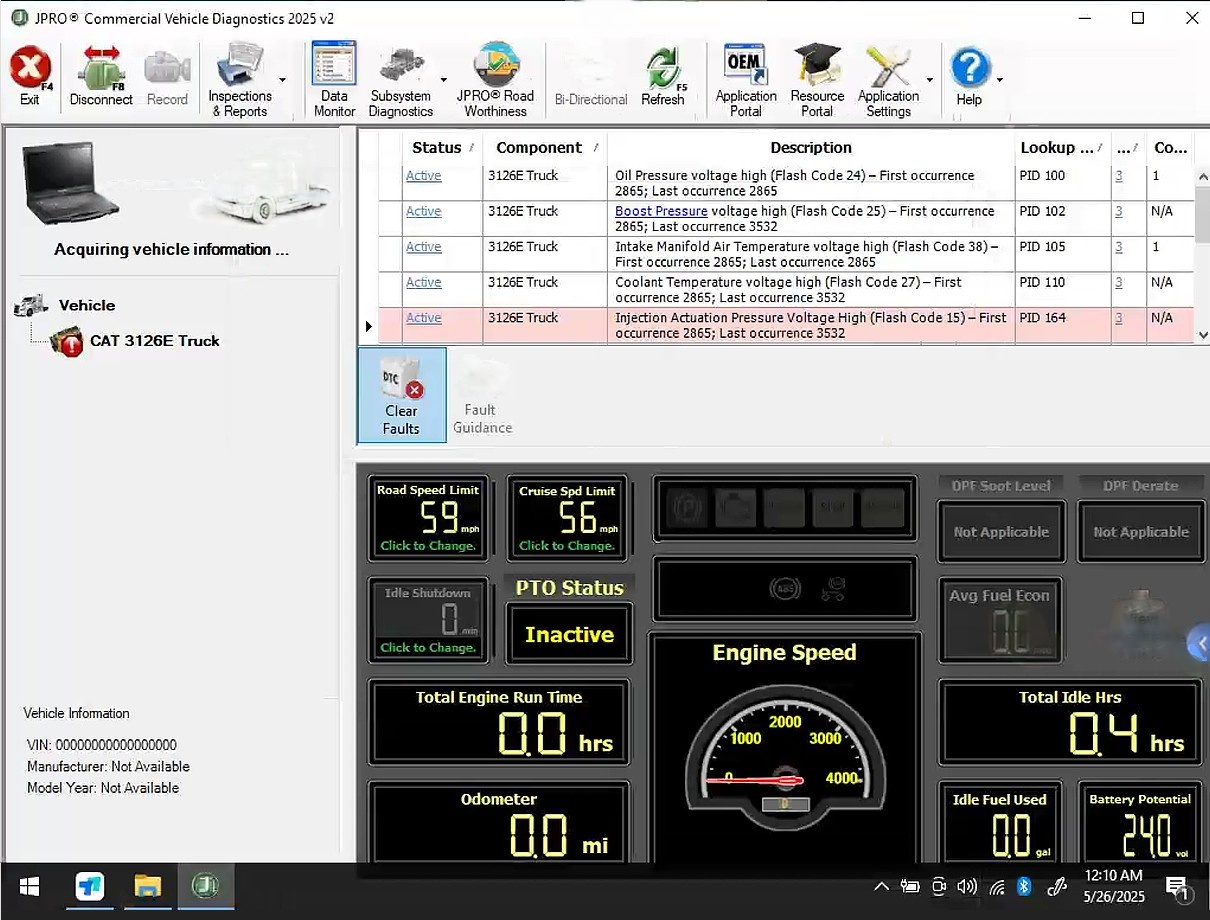Click the Co... column header
Image resolution: width=1210 pixels, height=920 pixels.
(1170, 147)
